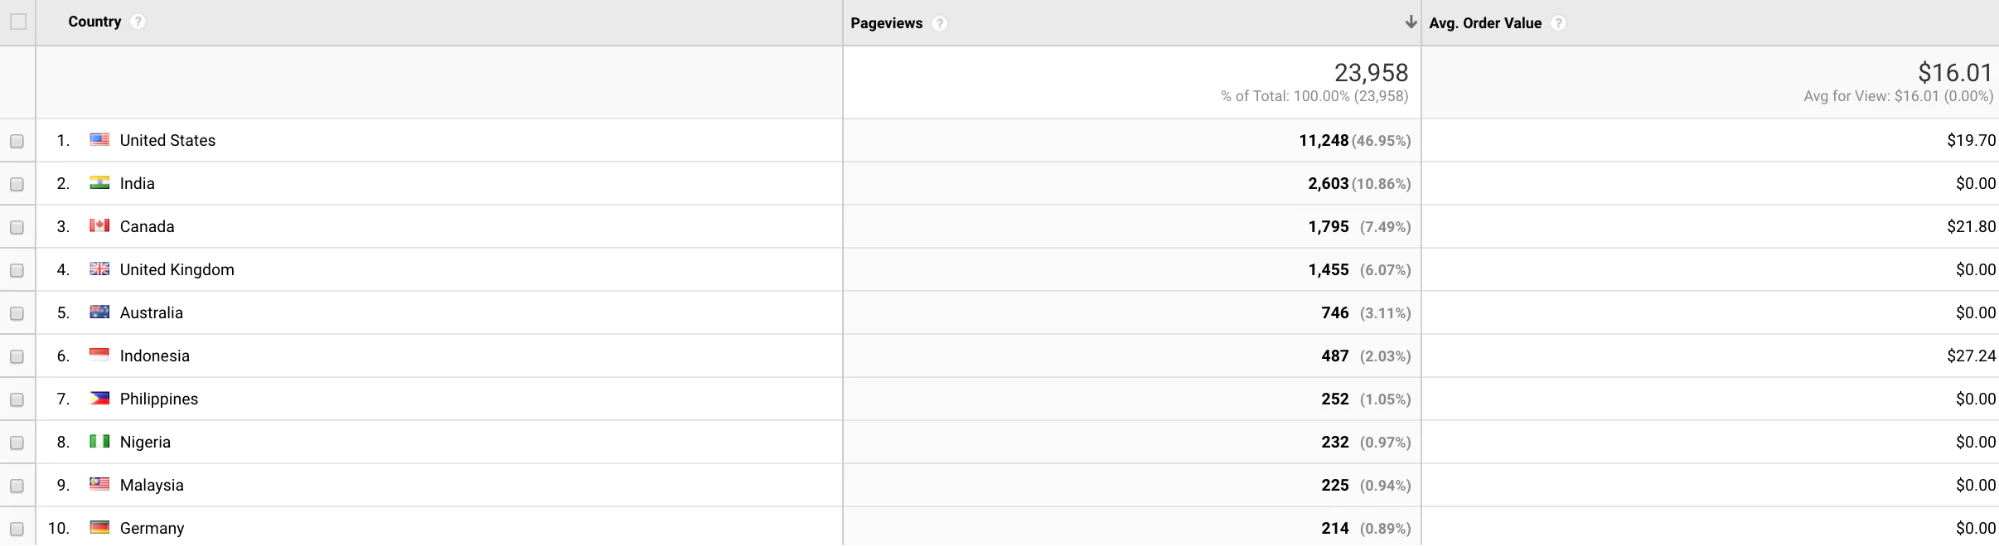Open the India country link

point(137,183)
